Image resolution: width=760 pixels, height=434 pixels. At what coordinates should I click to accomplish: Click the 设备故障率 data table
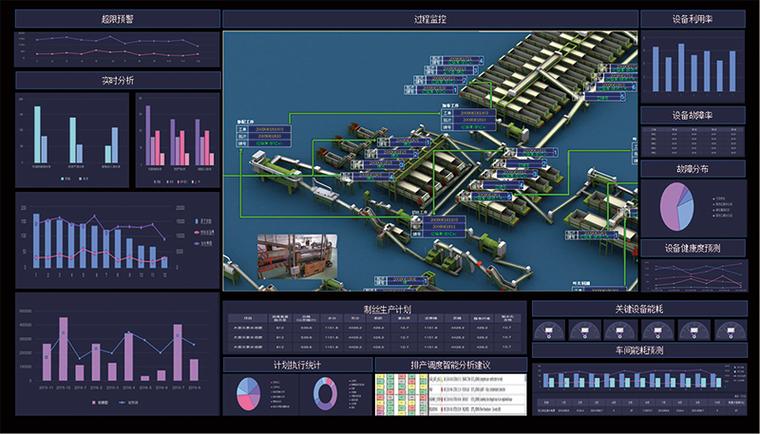[x=692, y=141]
